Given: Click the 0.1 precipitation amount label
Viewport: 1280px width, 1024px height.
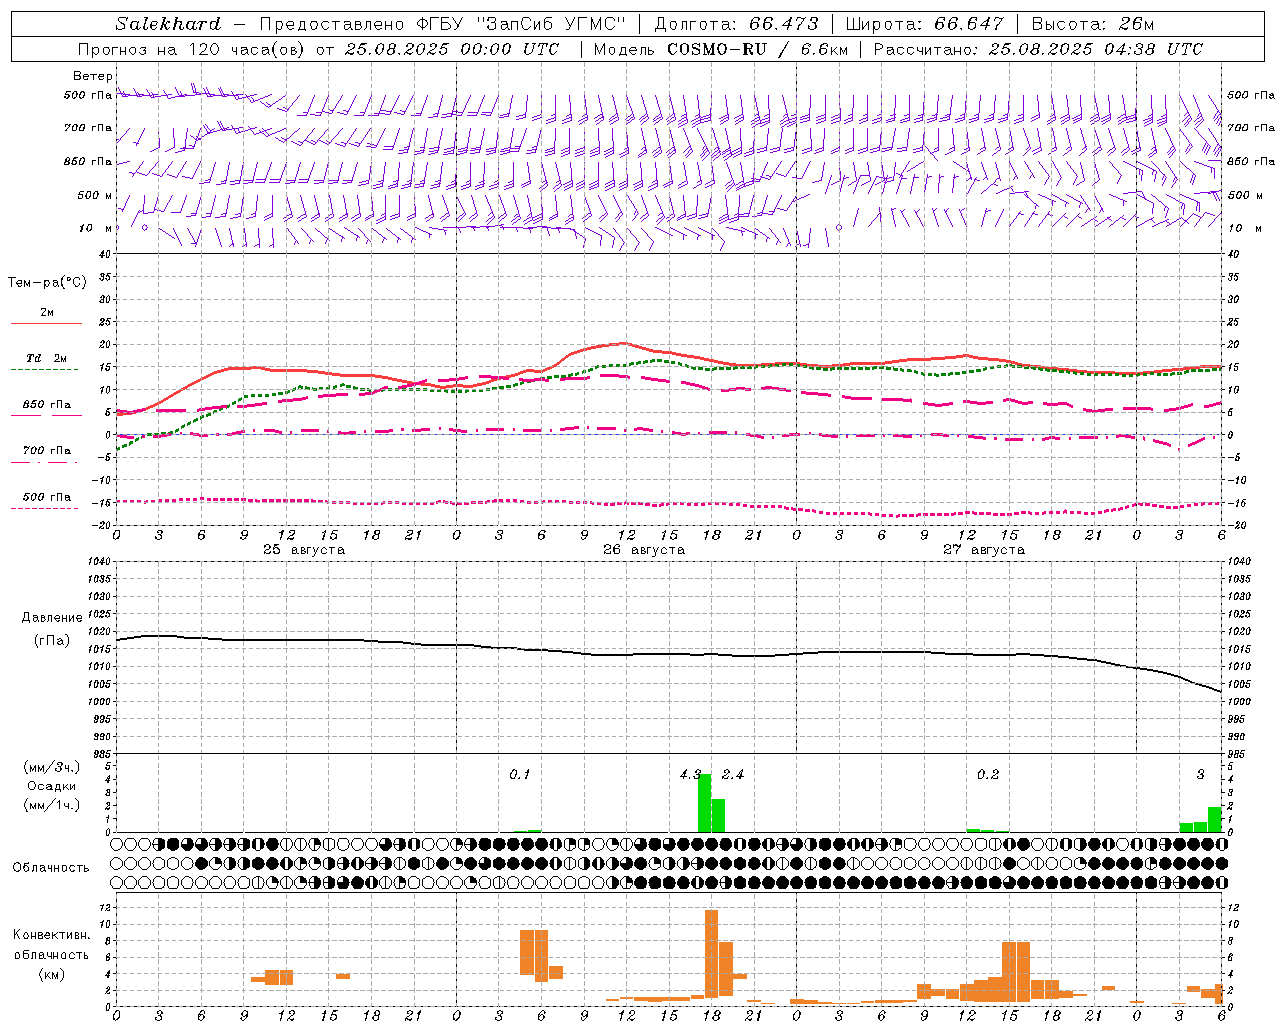Looking at the screenshot, I should point(520,774).
